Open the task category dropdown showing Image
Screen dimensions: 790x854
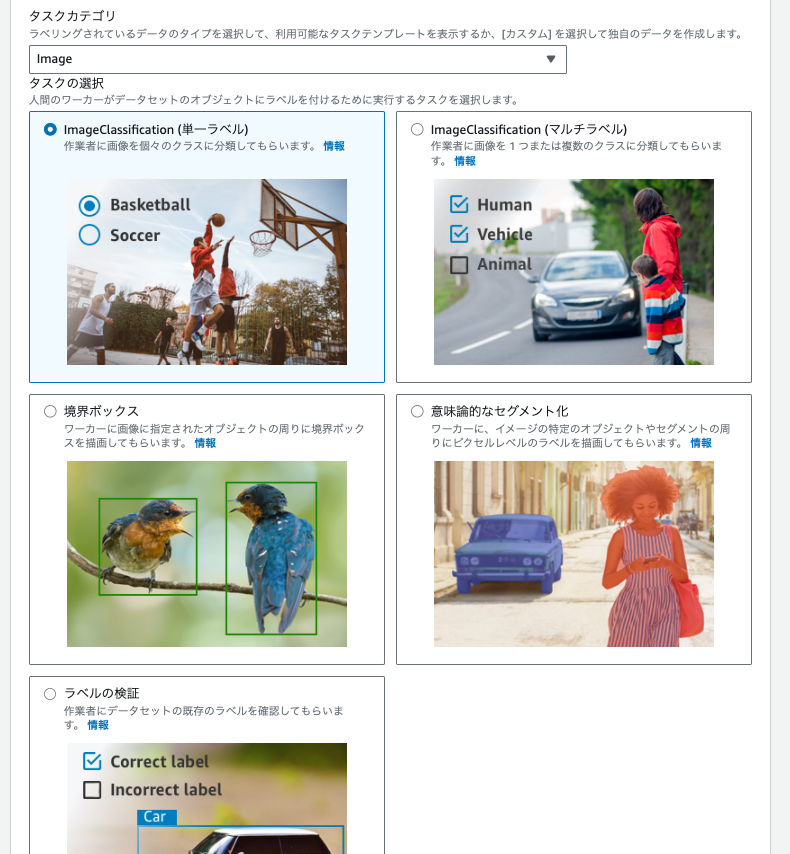pyautogui.click(x=297, y=59)
